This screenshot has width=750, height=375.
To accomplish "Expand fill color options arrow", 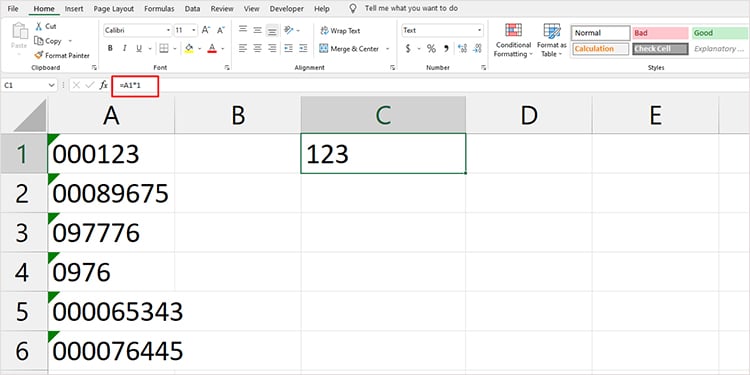I will click(x=199, y=48).
